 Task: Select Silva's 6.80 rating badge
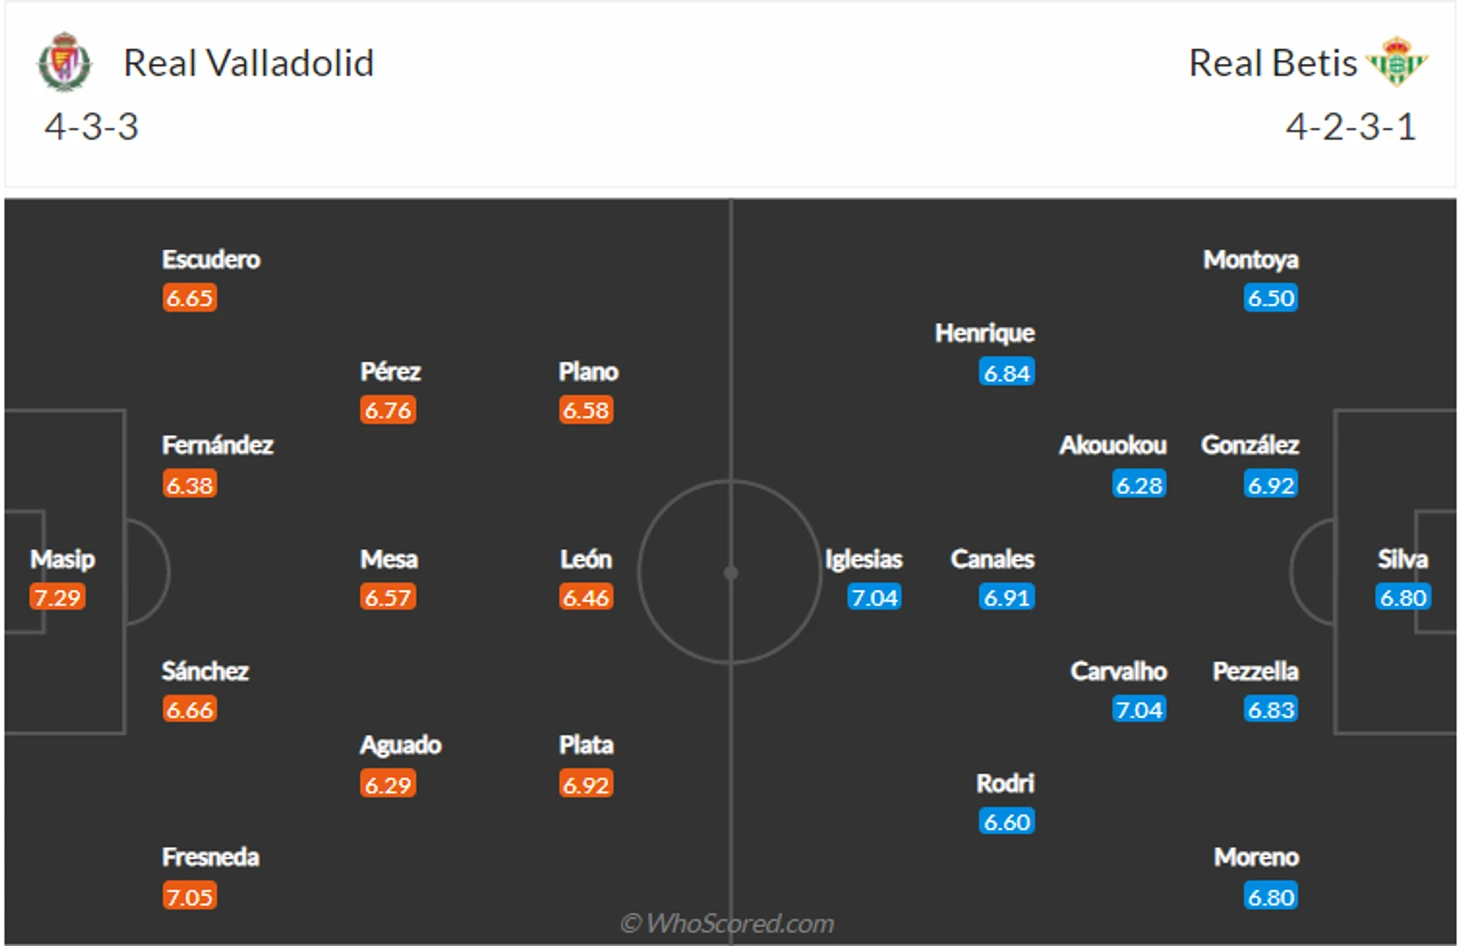[1403, 598]
